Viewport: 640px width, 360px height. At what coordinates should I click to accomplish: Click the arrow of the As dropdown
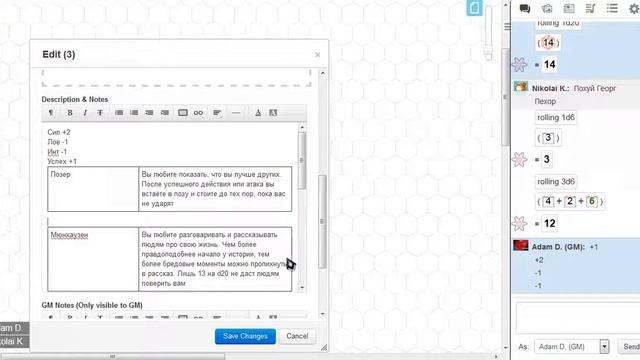(x=604, y=347)
